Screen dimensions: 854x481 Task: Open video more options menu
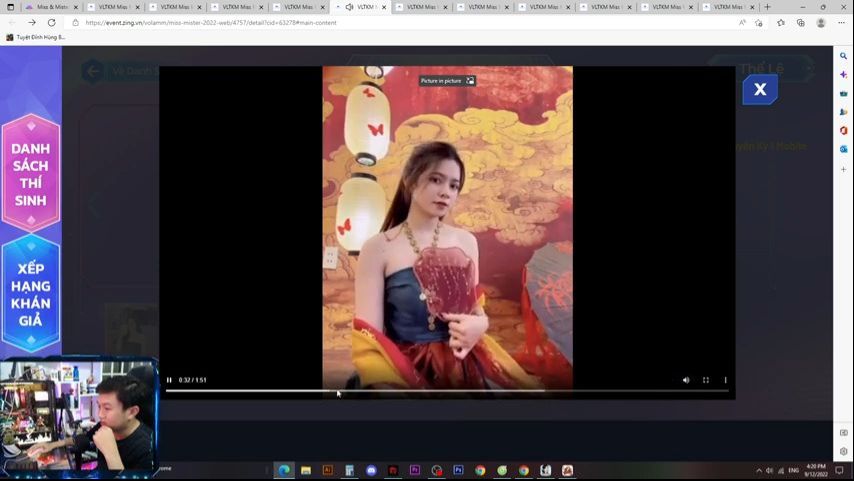[x=726, y=380]
